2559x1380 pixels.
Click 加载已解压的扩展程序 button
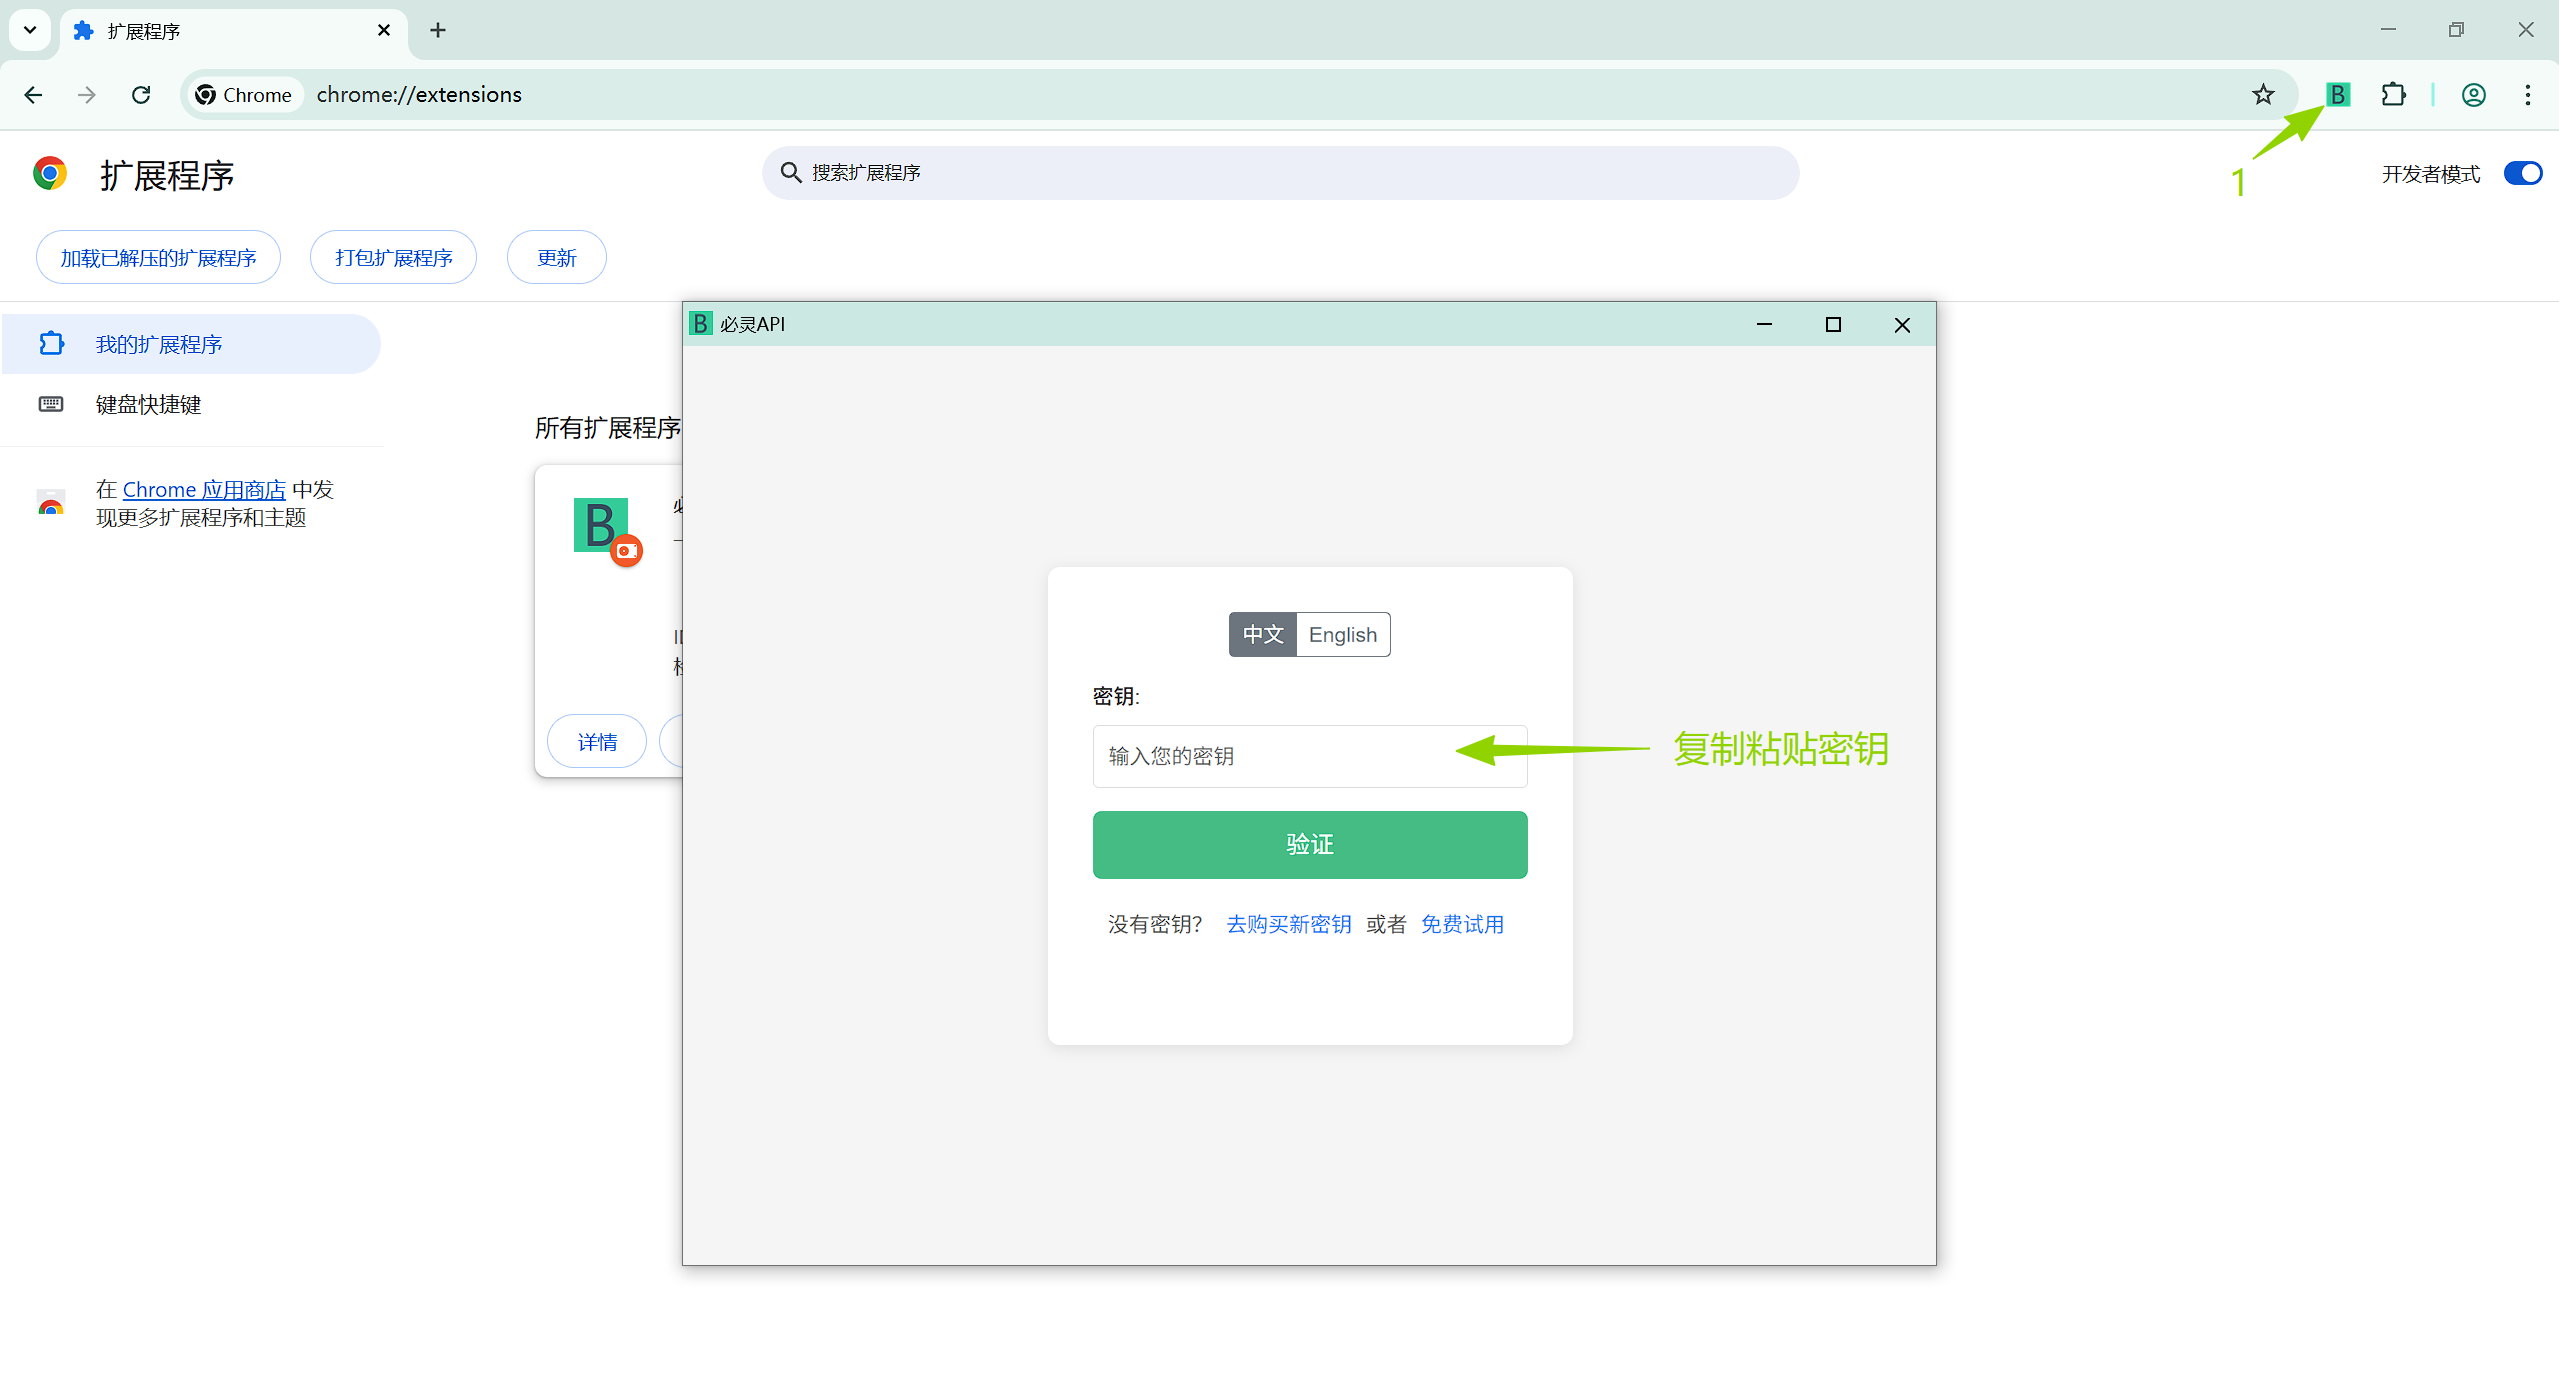[x=158, y=258]
